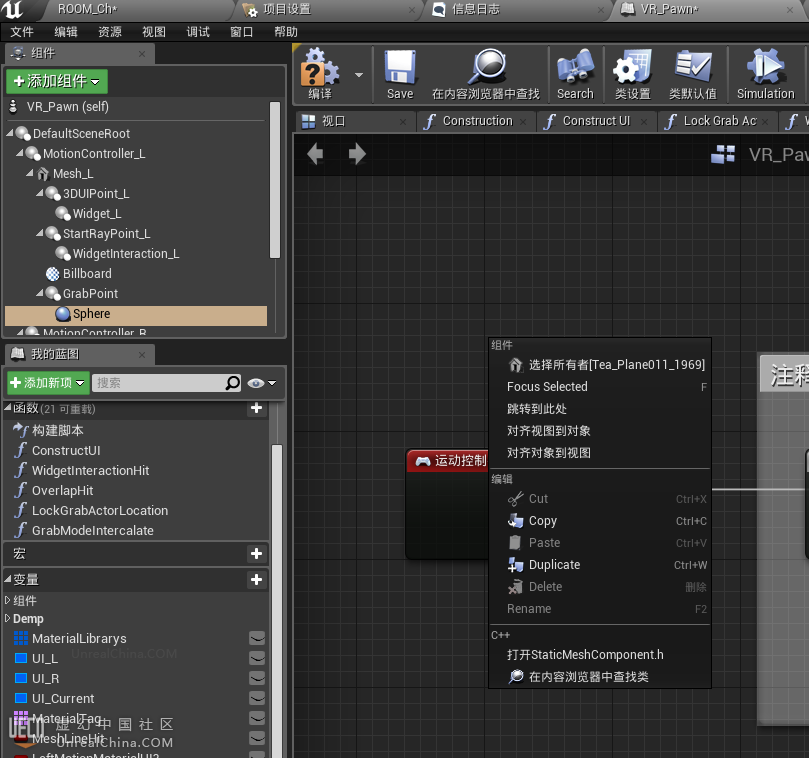Open the 视图 (View) menu
This screenshot has height=758, width=809.
coord(154,32)
